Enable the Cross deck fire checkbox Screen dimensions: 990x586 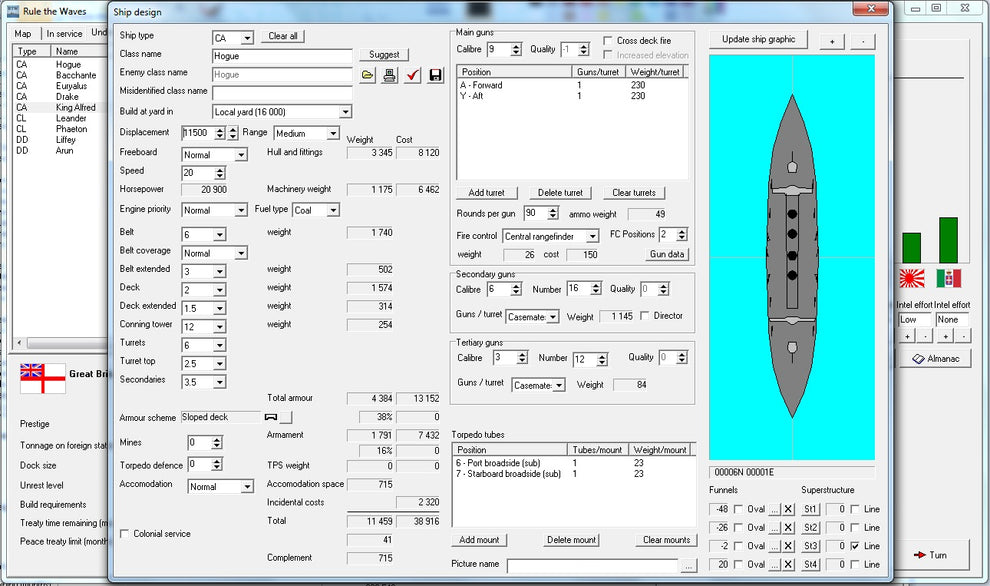[609, 41]
